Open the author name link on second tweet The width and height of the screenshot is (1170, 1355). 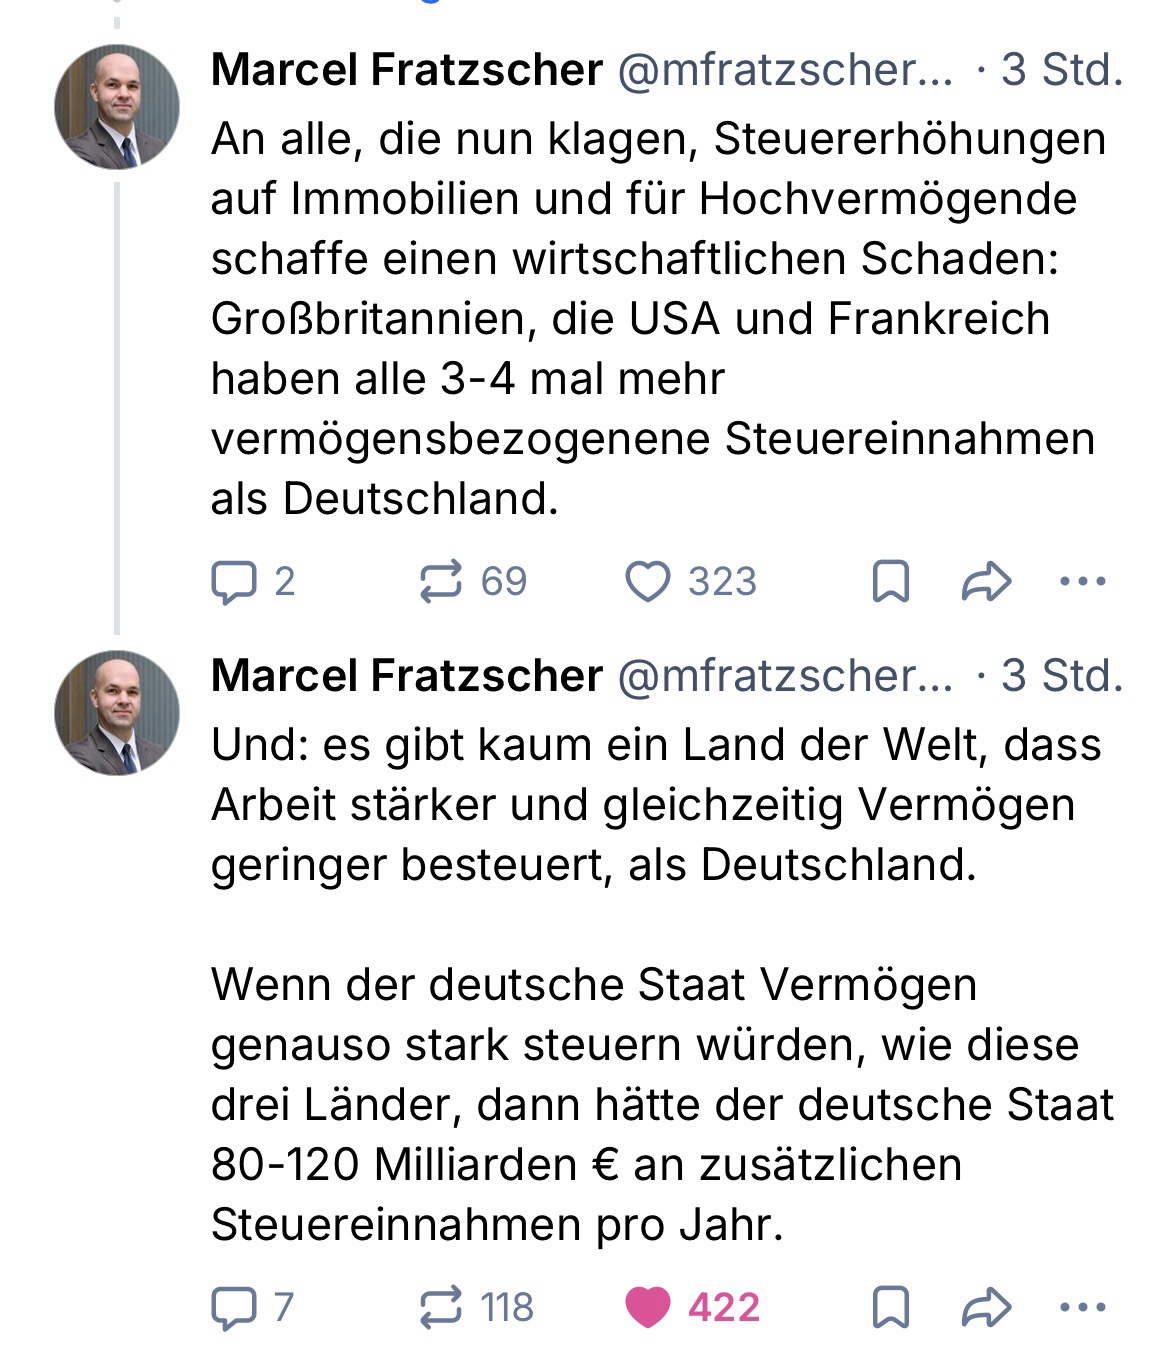click(406, 676)
